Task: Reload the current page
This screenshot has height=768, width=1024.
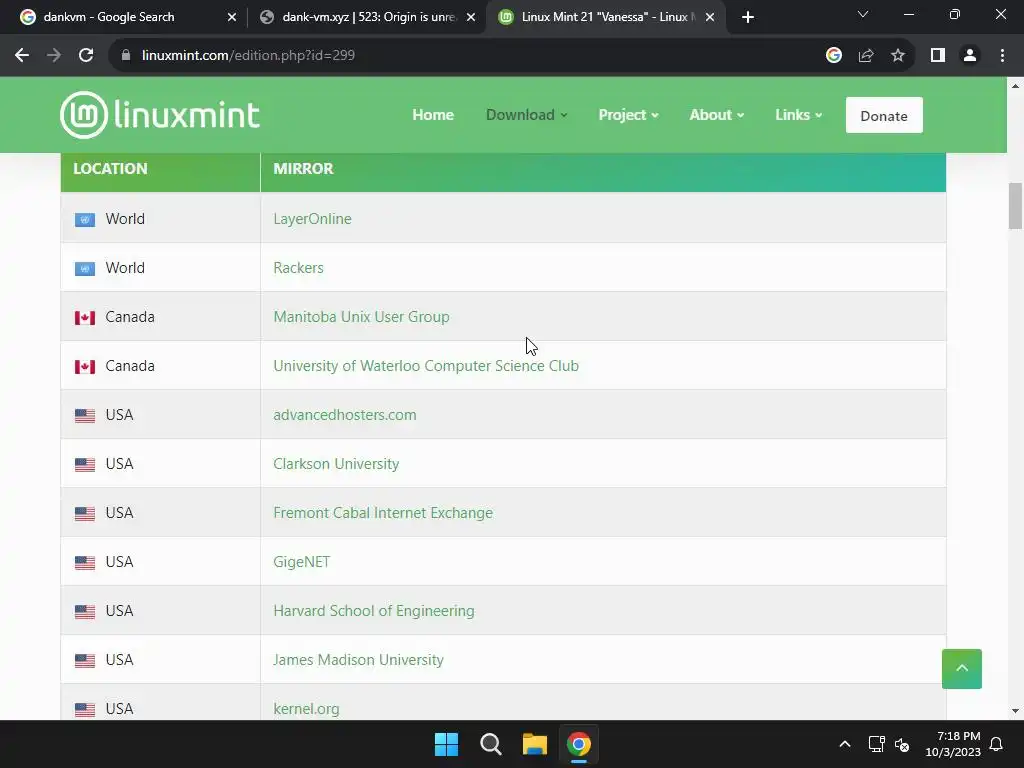Action: 86,56
